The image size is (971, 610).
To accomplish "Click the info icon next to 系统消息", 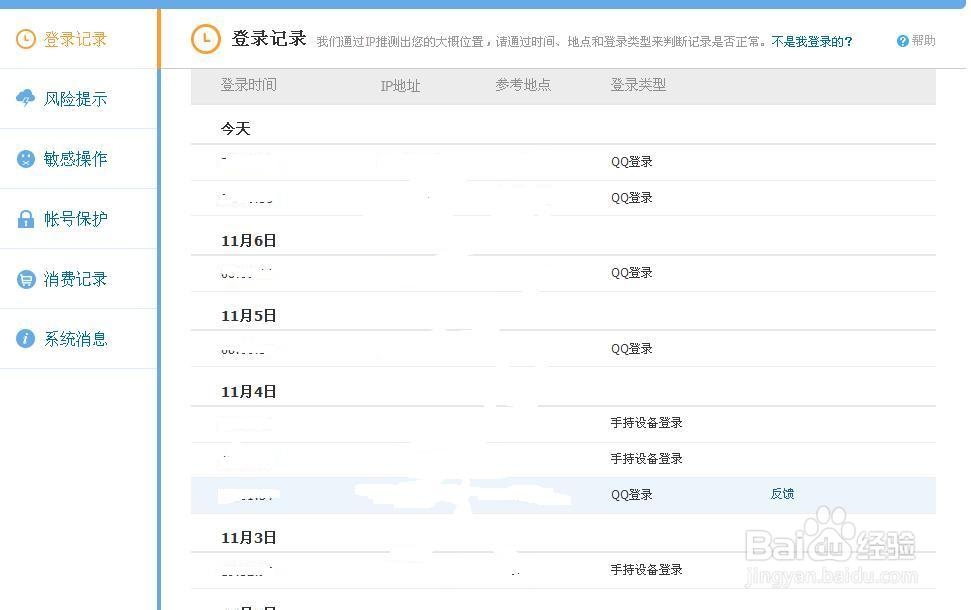I will (x=24, y=338).
